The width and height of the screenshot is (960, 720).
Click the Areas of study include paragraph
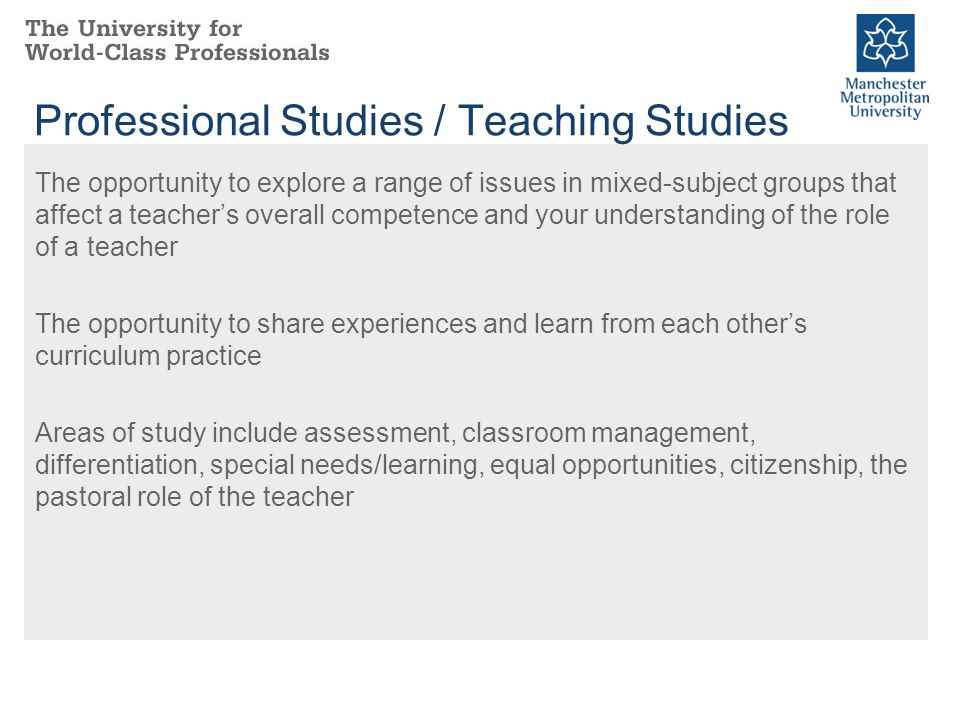tap(471, 465)
